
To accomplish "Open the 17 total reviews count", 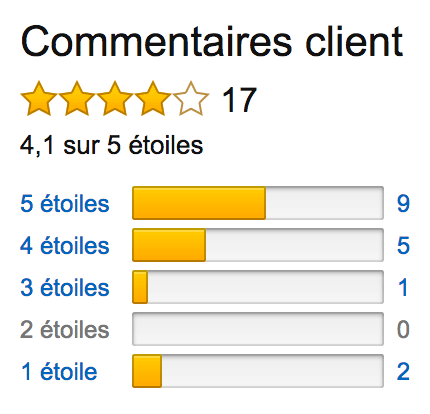I will (x=239, y=99).
